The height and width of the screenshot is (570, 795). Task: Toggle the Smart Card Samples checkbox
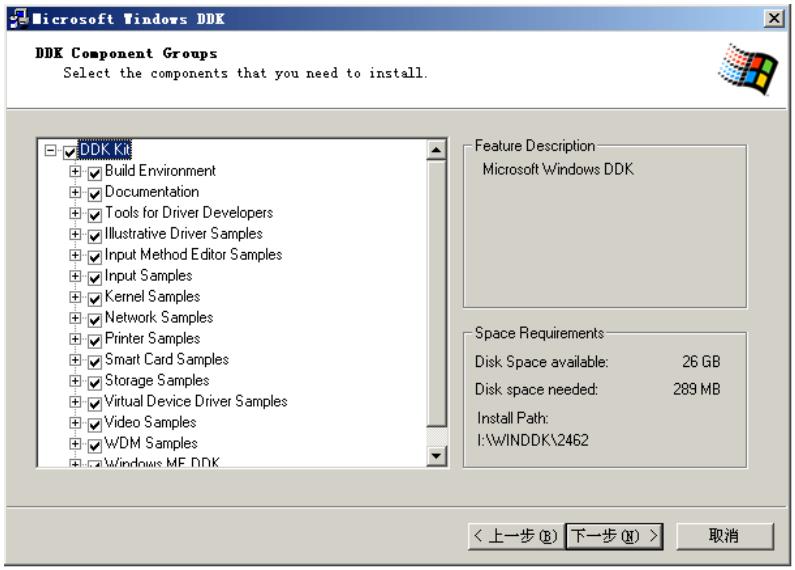click(95, 362)
